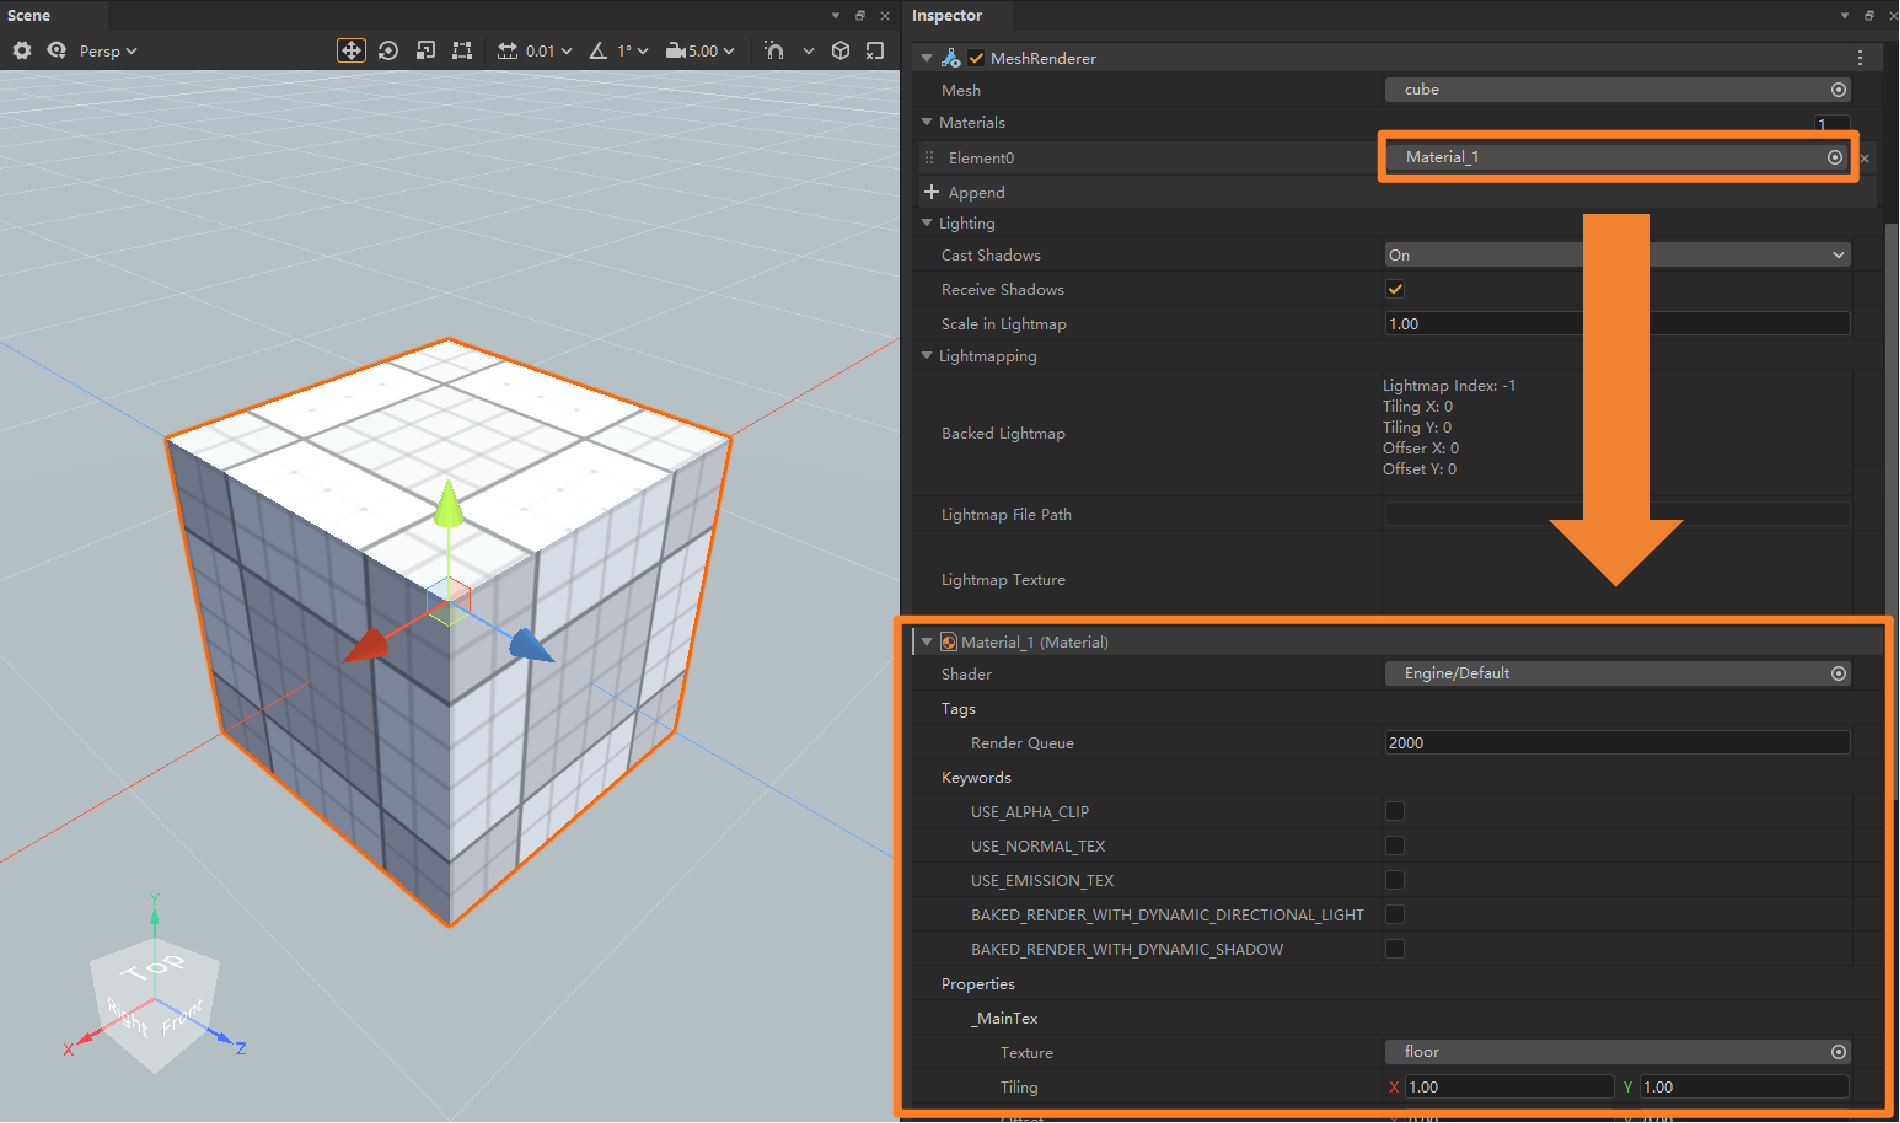Uncheck the MeshRenderer enabled checkbox
Viewport: 1900px width, 1123px height.
click(x=976, y=57)
